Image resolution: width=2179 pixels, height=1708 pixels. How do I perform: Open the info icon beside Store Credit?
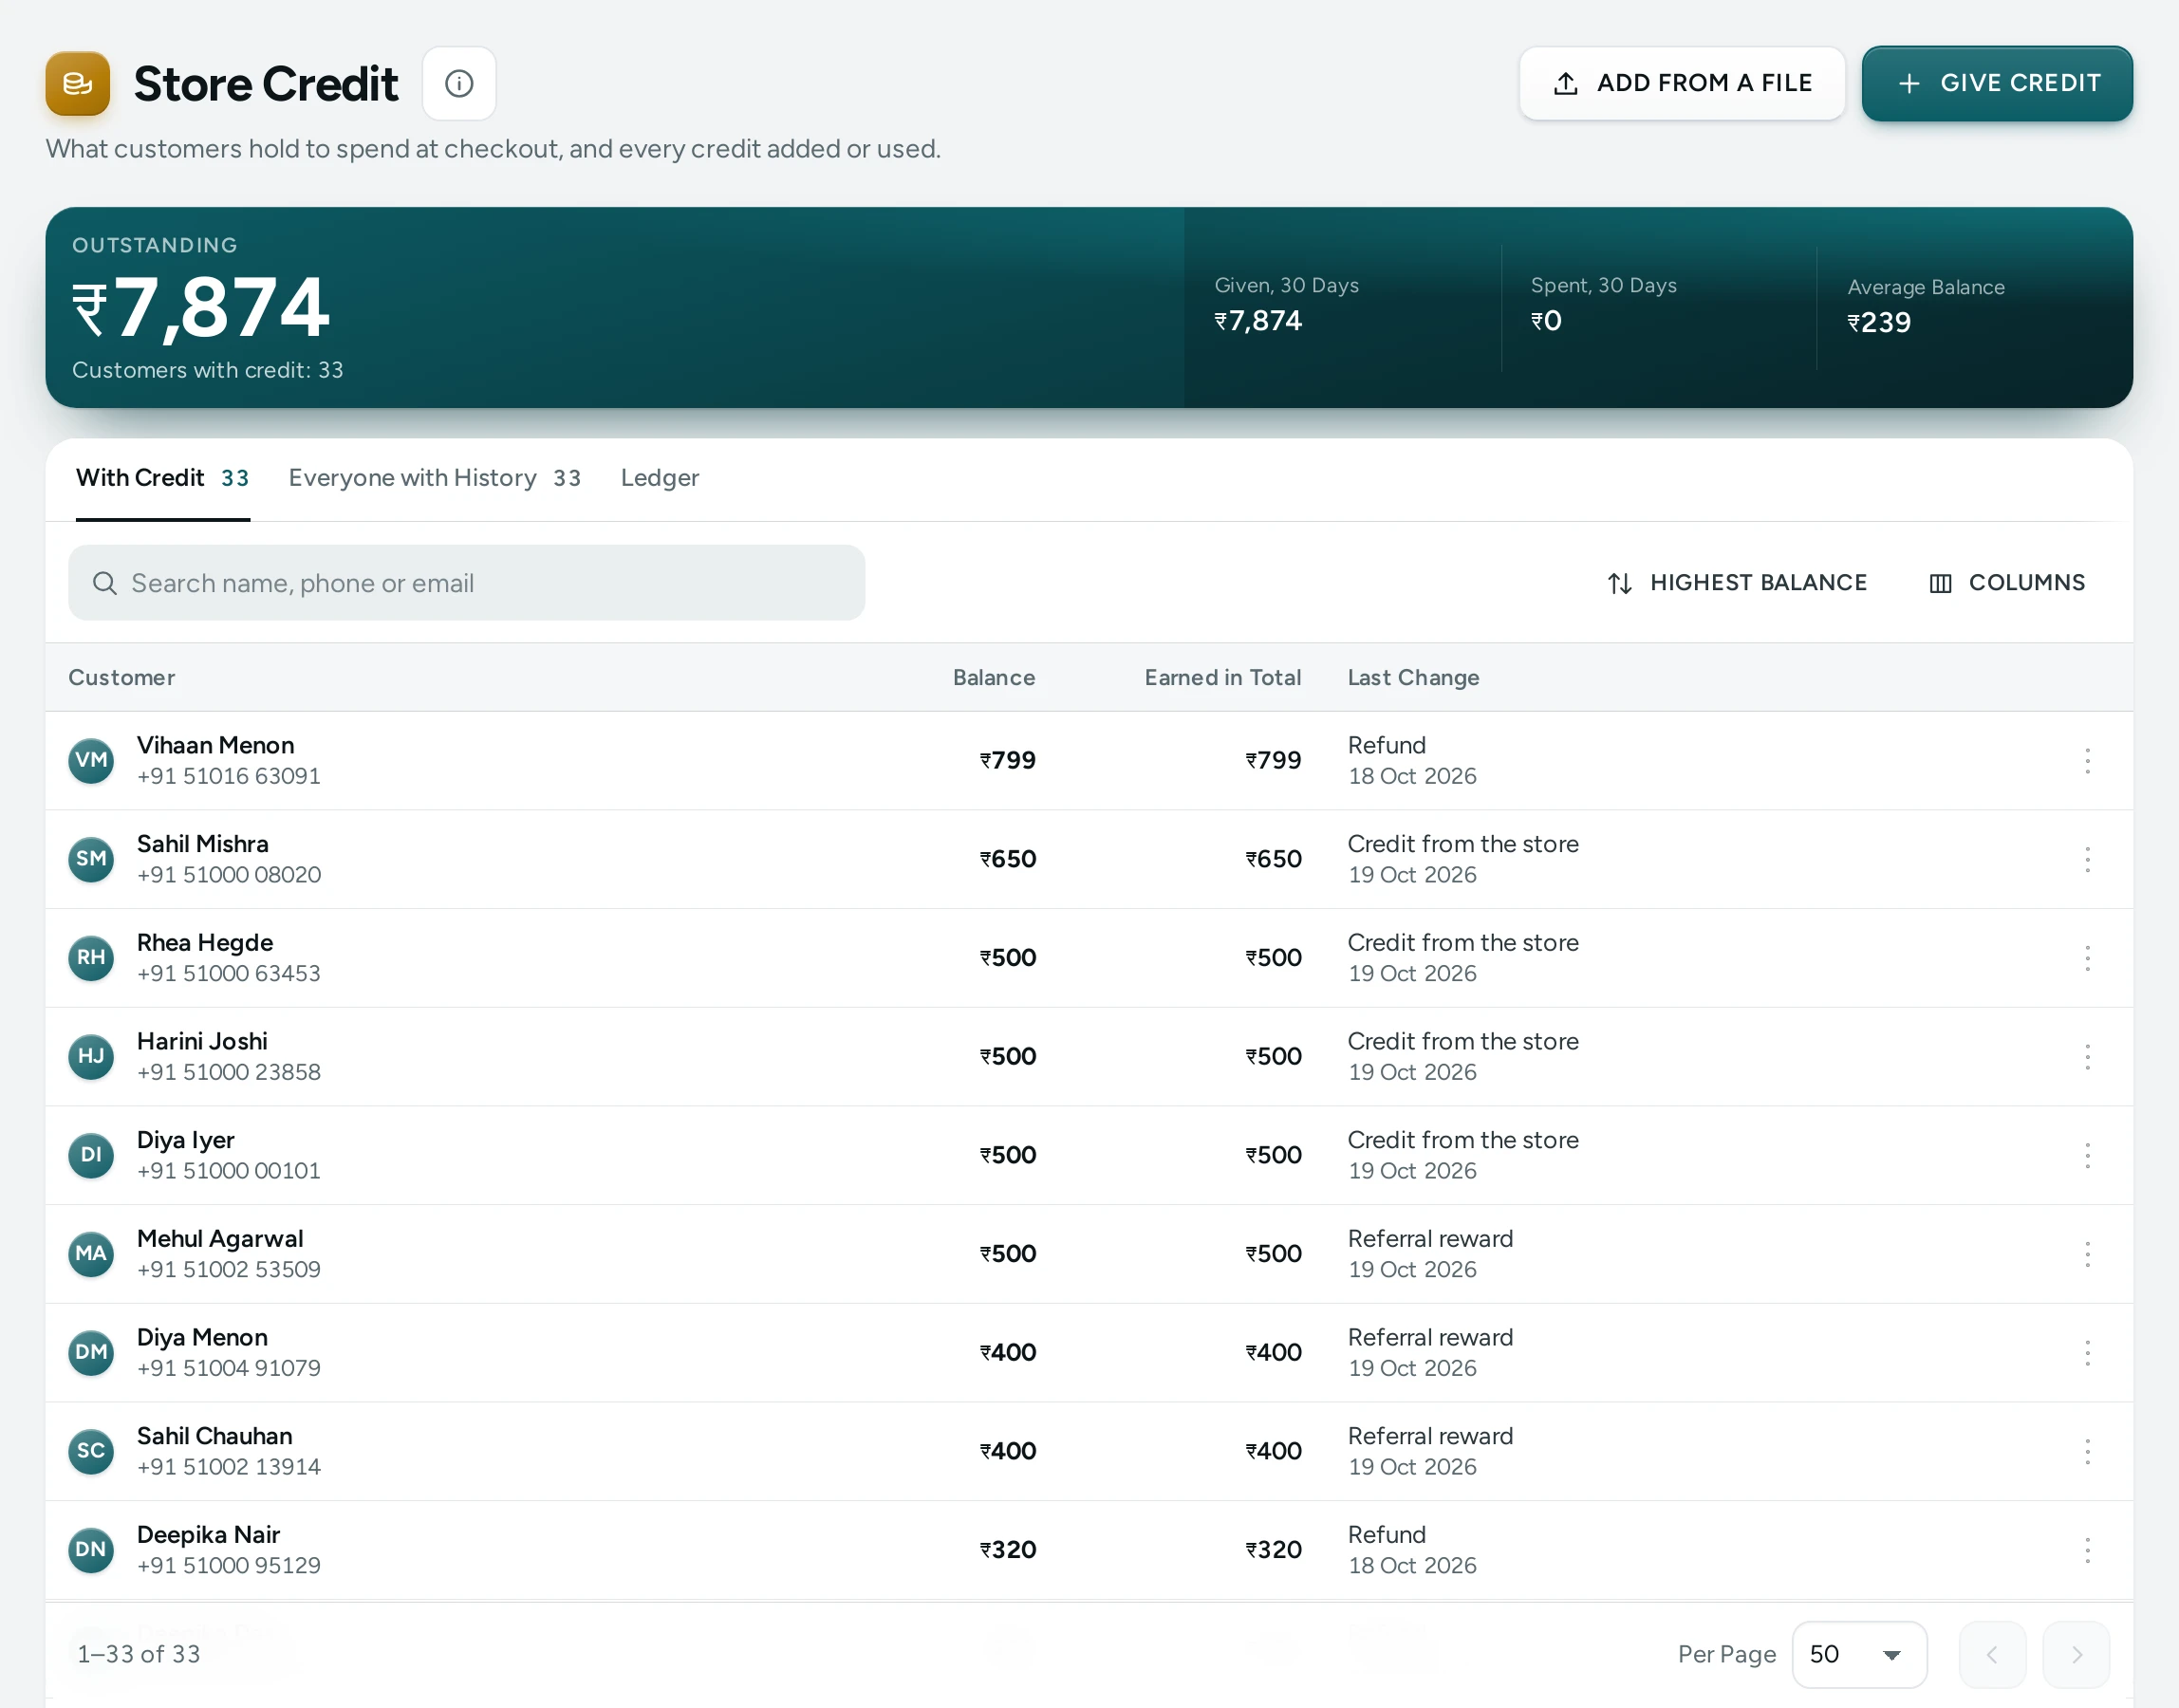pos(459,83)
